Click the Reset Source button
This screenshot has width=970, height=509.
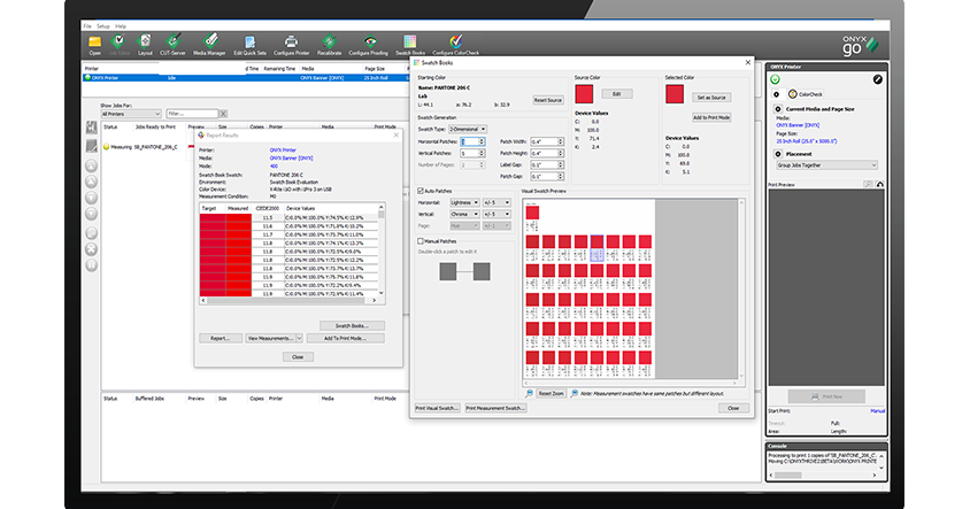pyautogui.click(x=548, y=100)
